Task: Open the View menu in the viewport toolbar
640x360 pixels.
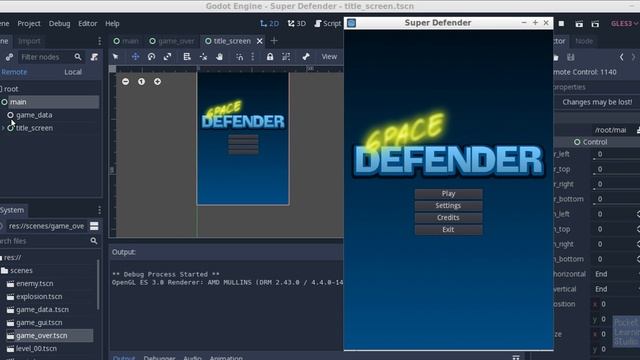Action: [329, 57]
